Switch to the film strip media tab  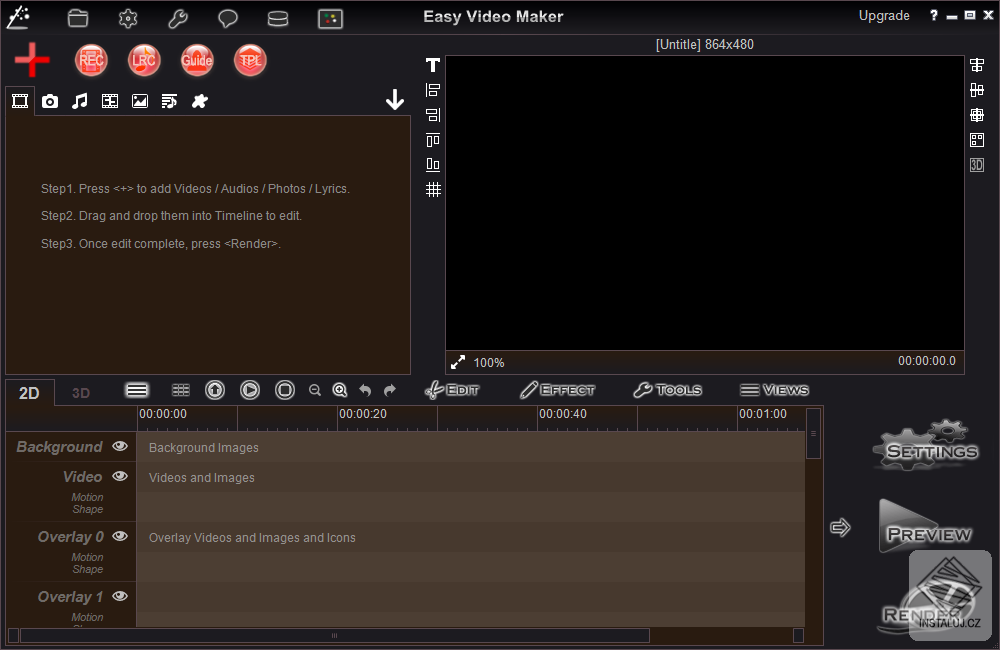pyautogui.click(x=110, y=101)
